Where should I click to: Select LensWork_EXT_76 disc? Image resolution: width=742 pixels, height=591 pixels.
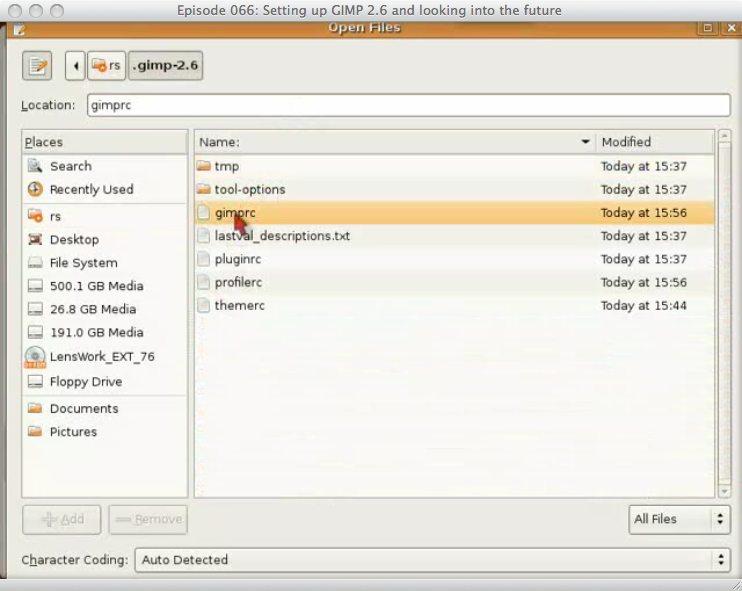[x=105, y=357]
